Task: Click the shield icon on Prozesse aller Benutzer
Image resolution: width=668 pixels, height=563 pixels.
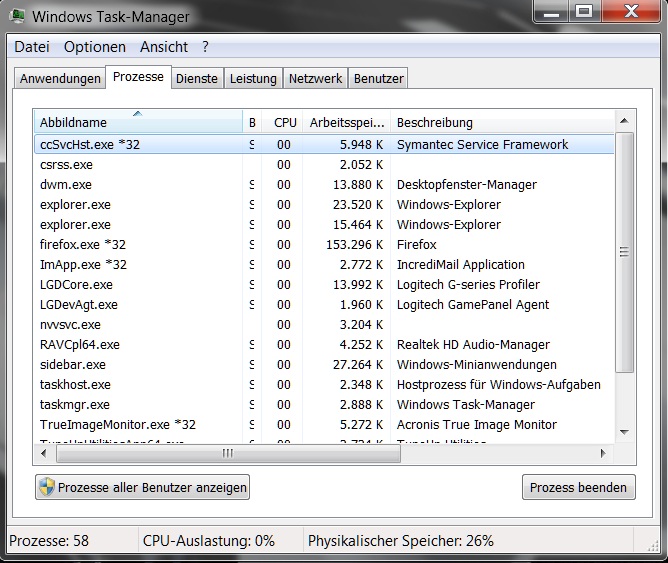Action: click(x=46, y=487)
